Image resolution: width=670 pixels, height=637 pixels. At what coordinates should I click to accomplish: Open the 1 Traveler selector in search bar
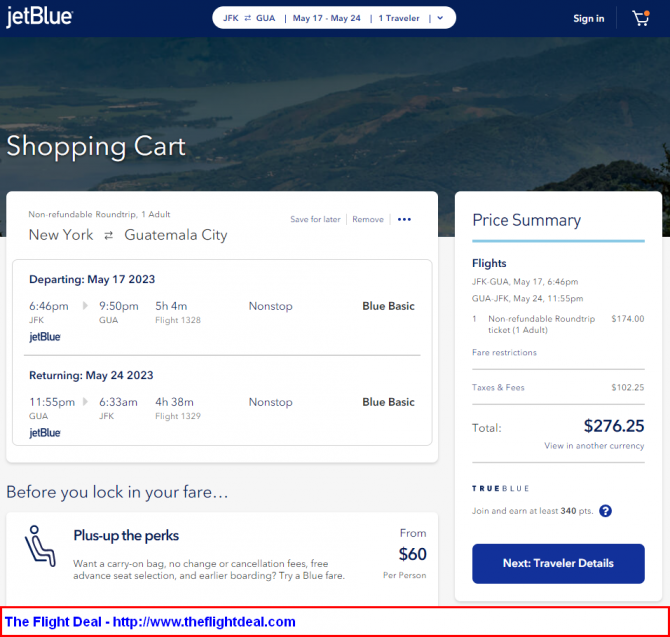pyautogui.click(x=399, y=18)
